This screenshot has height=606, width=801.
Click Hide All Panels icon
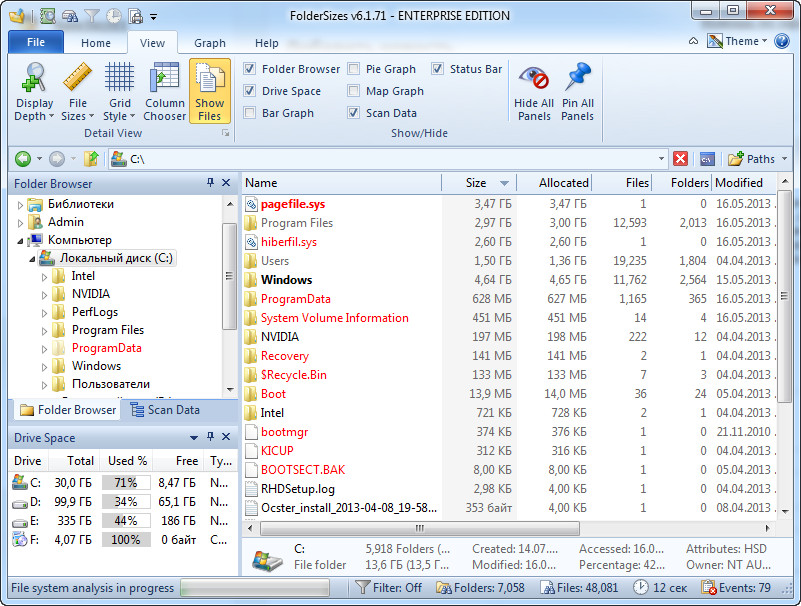pyautogui.click(x=534, y=91)
